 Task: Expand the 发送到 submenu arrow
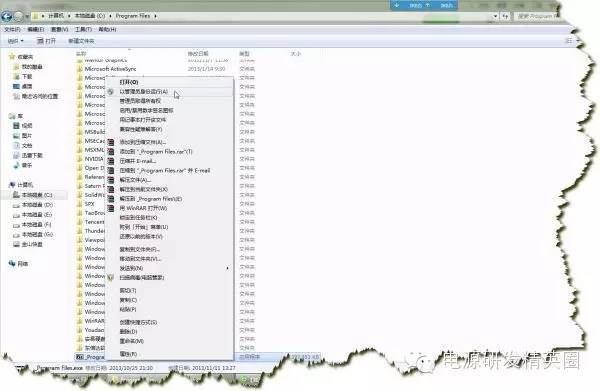(228, 268)
